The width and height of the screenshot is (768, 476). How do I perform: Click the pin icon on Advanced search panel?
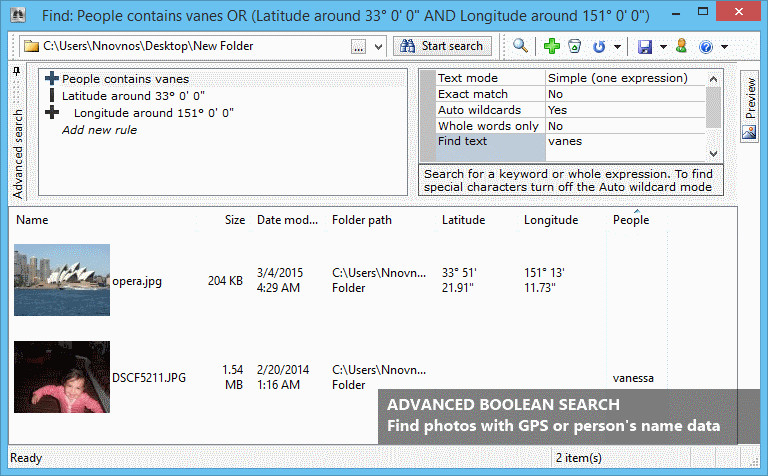16,72
